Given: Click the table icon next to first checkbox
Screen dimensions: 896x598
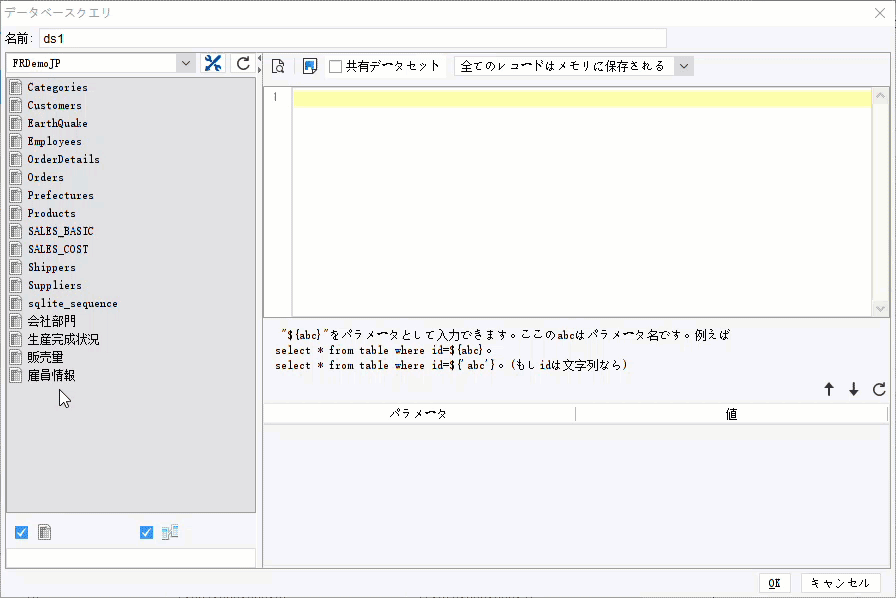Looking at the screenshot, I should [x=45, y=532].
